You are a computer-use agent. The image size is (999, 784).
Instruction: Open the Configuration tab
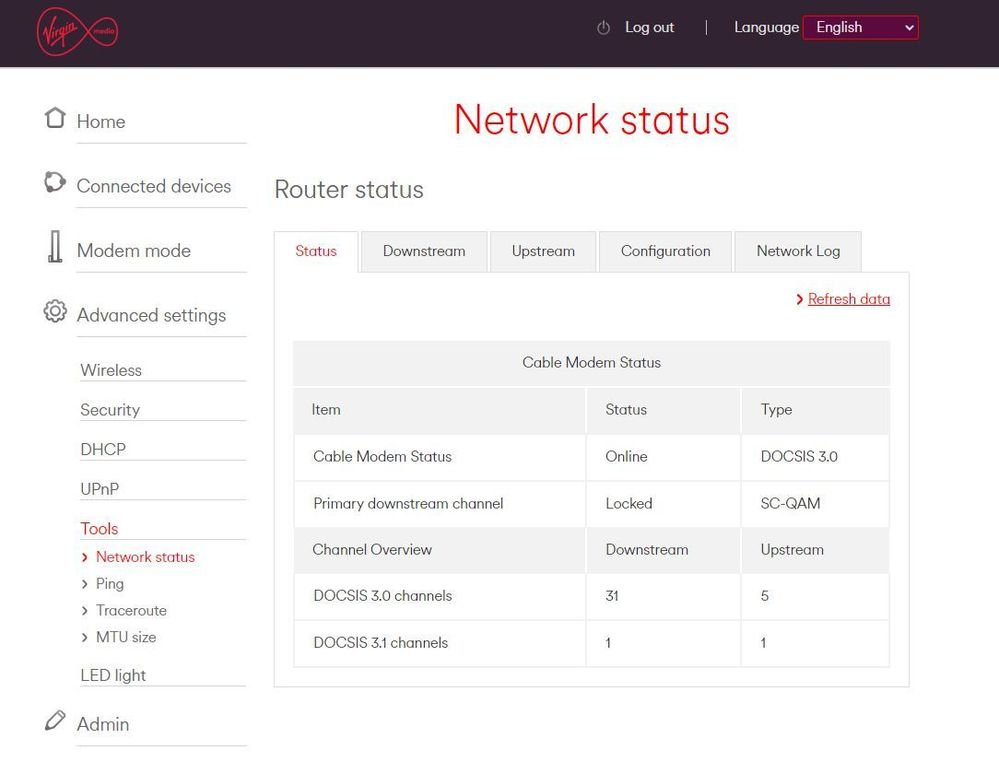[x=665, y=251]
